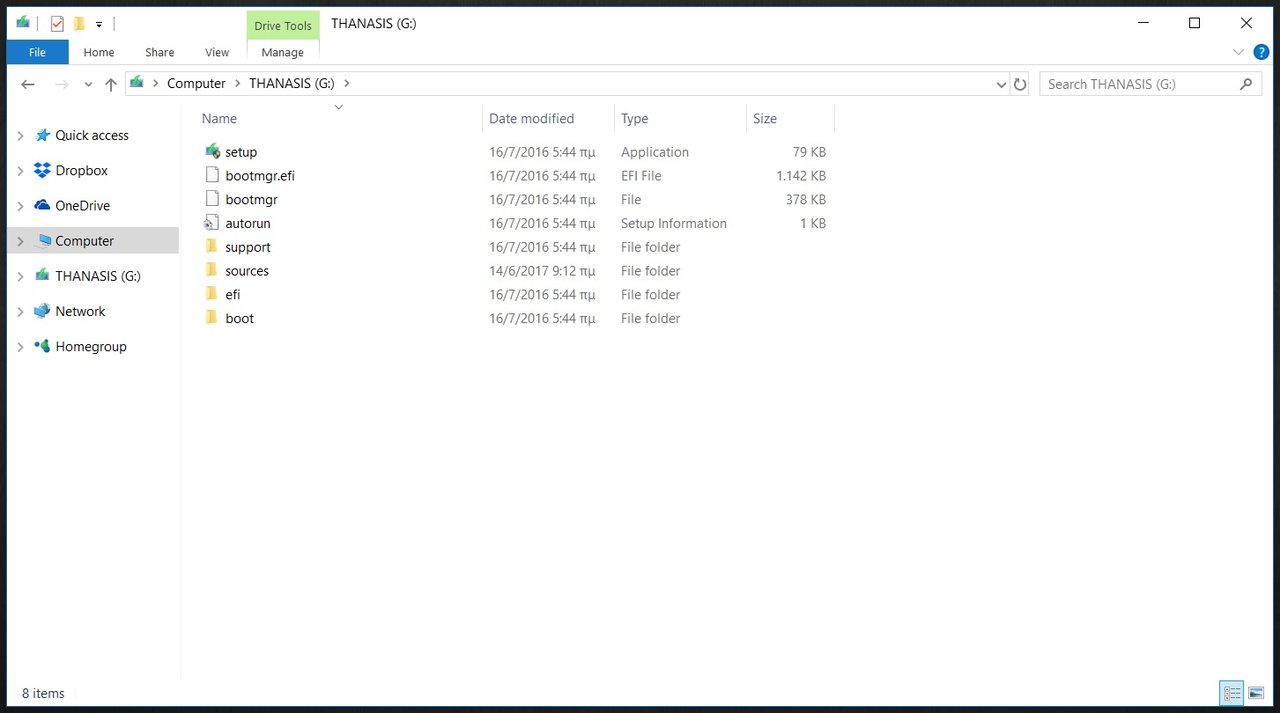Open the File menu
The height and width of the screenshot is (713, 1280).
37,52
